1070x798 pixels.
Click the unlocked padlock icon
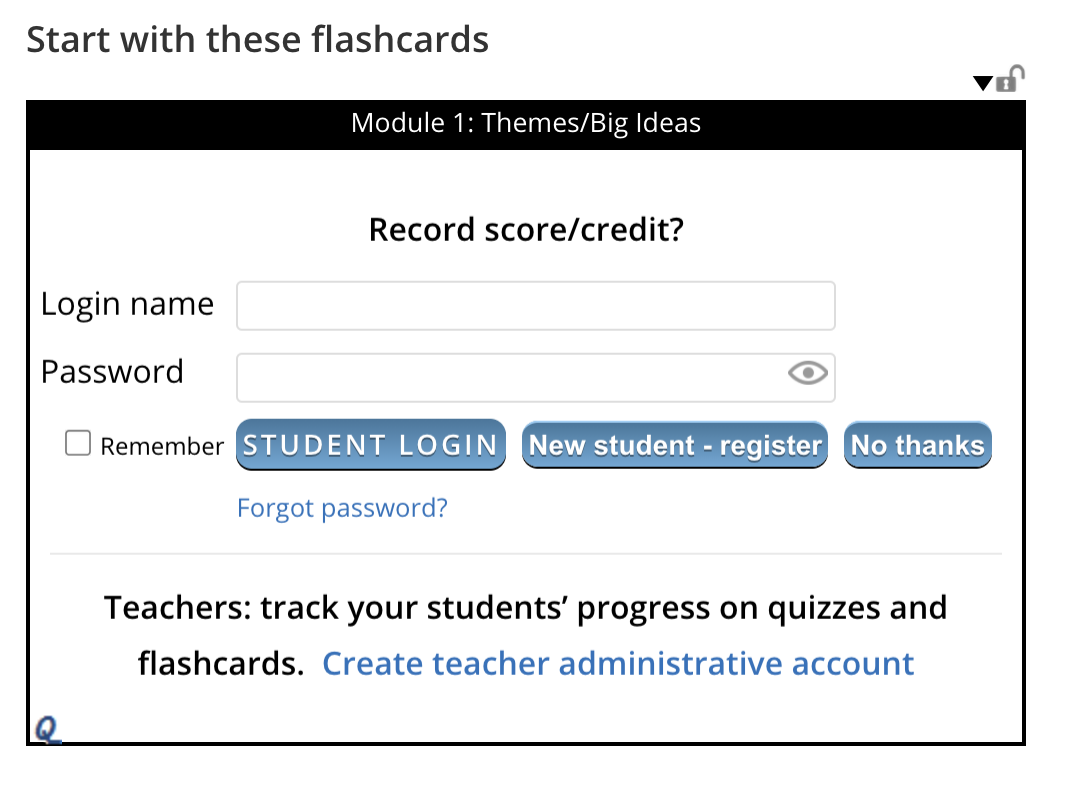tap(1011, 79)
